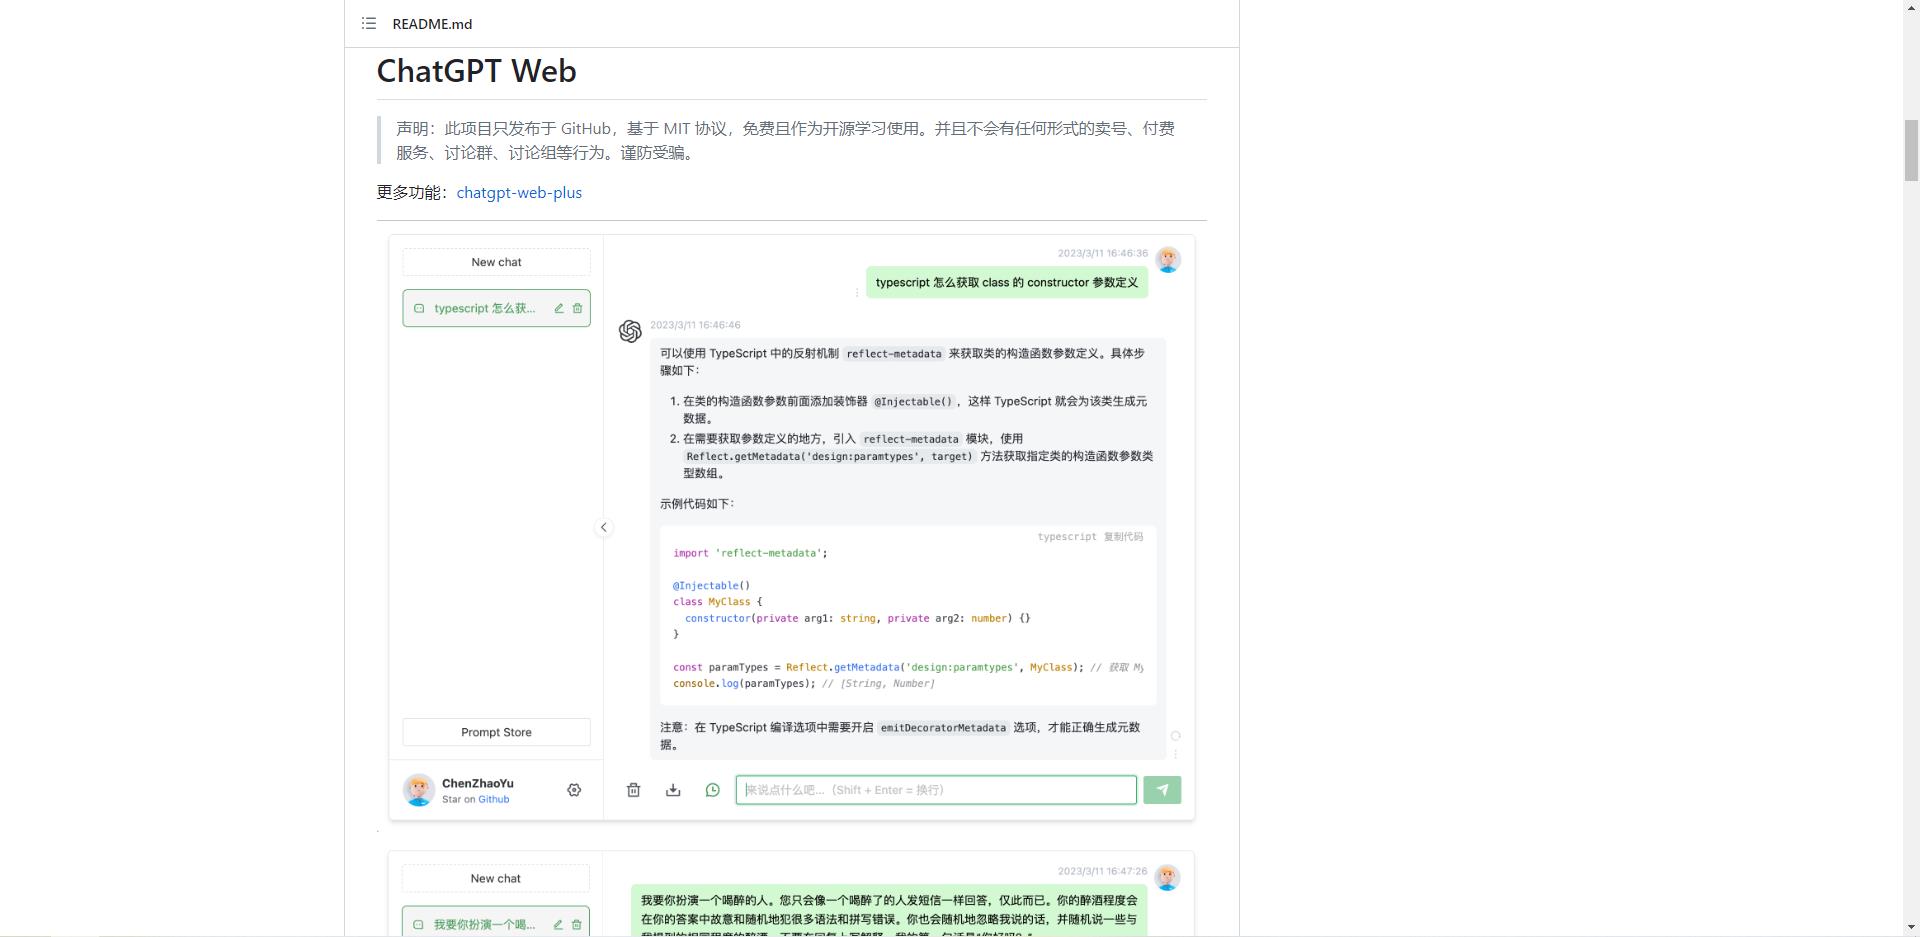Click trash icon on typescript chat entry
Viewport: 1920px width, 937px height.
[x=577, y=308]
